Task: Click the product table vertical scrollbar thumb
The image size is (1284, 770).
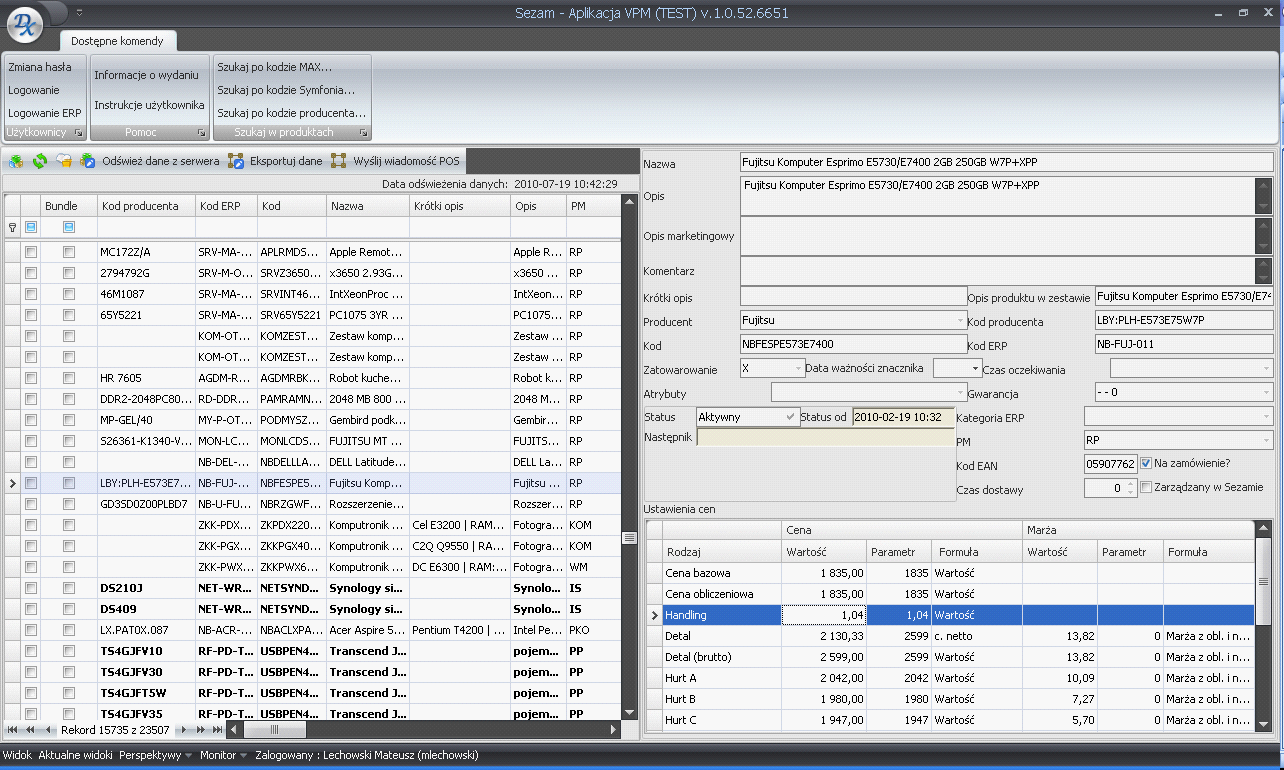Action: (629, 538)
